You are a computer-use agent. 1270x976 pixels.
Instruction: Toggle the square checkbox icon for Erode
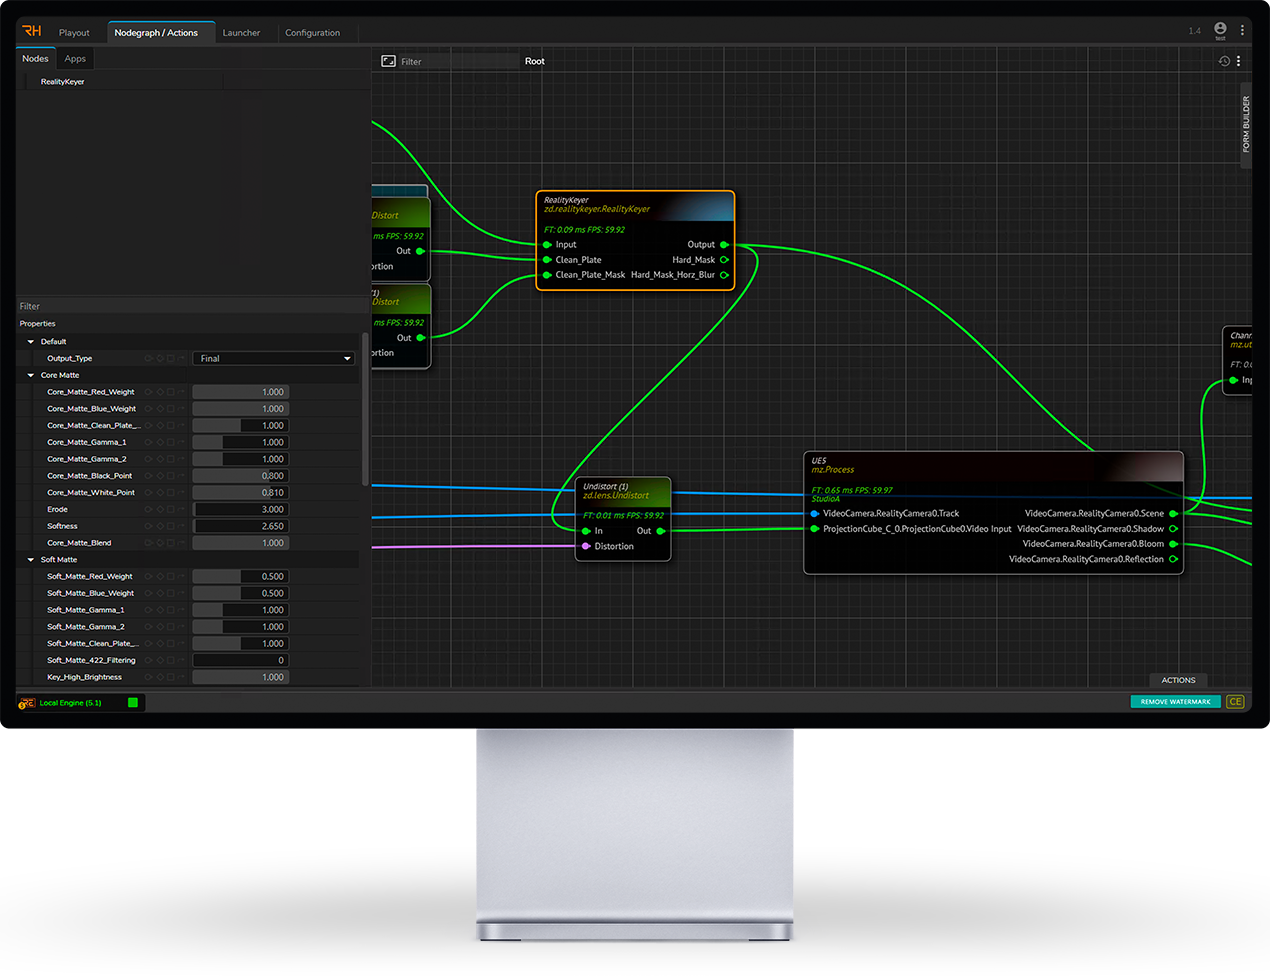point(170,509)
